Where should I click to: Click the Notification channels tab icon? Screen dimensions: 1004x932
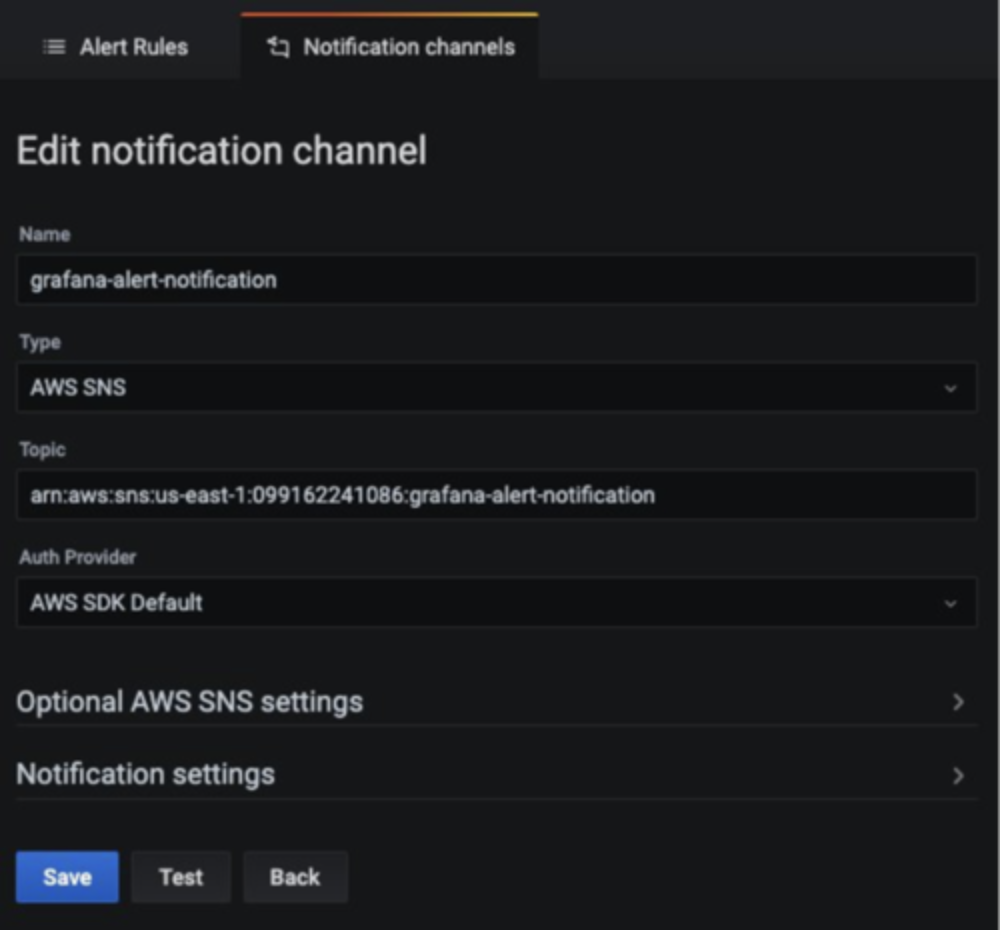tap(279, 47)
